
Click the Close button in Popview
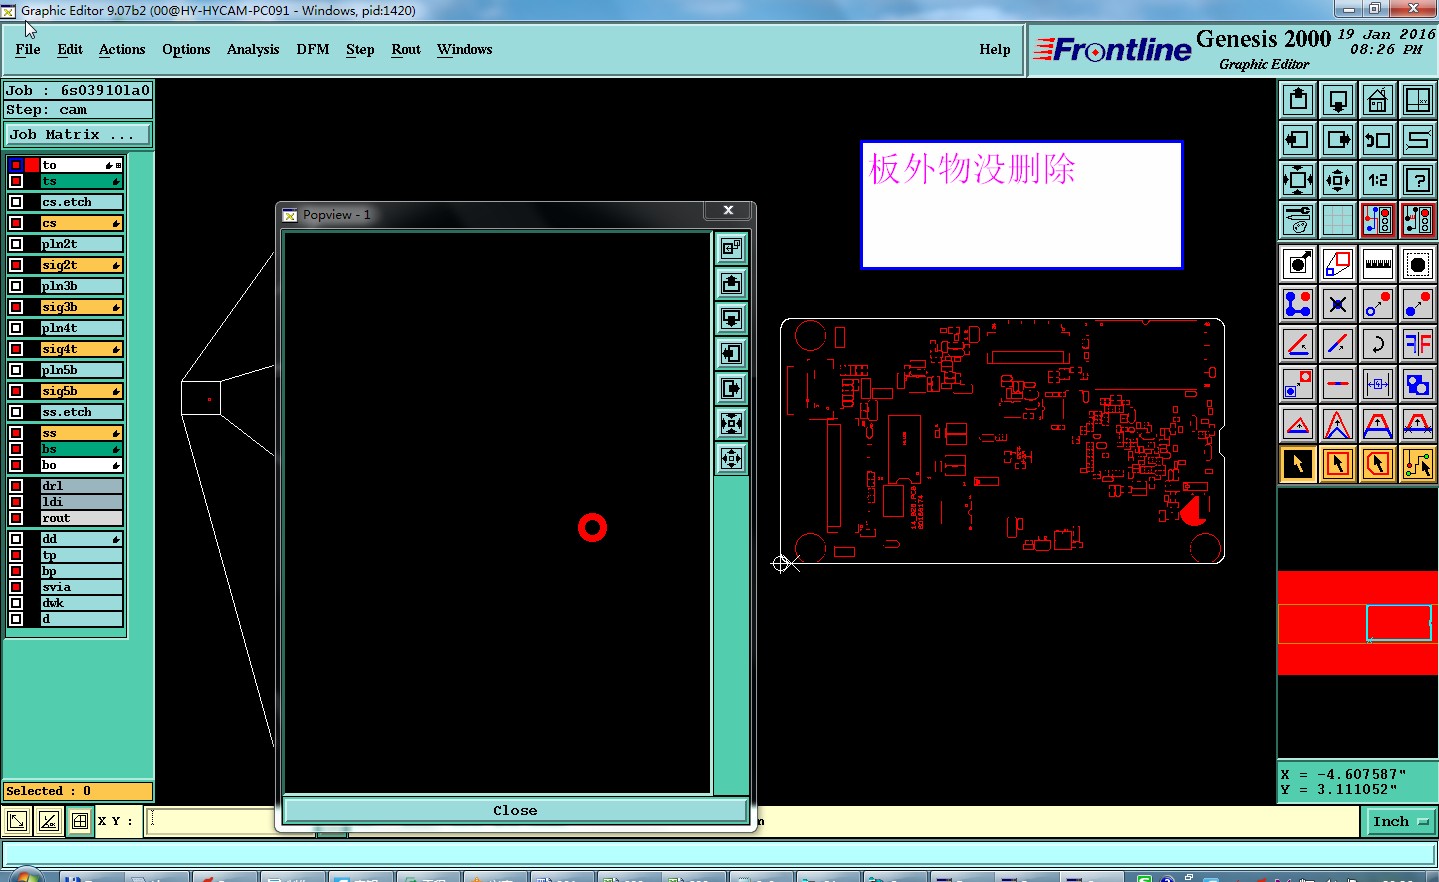tap(515, 810)
